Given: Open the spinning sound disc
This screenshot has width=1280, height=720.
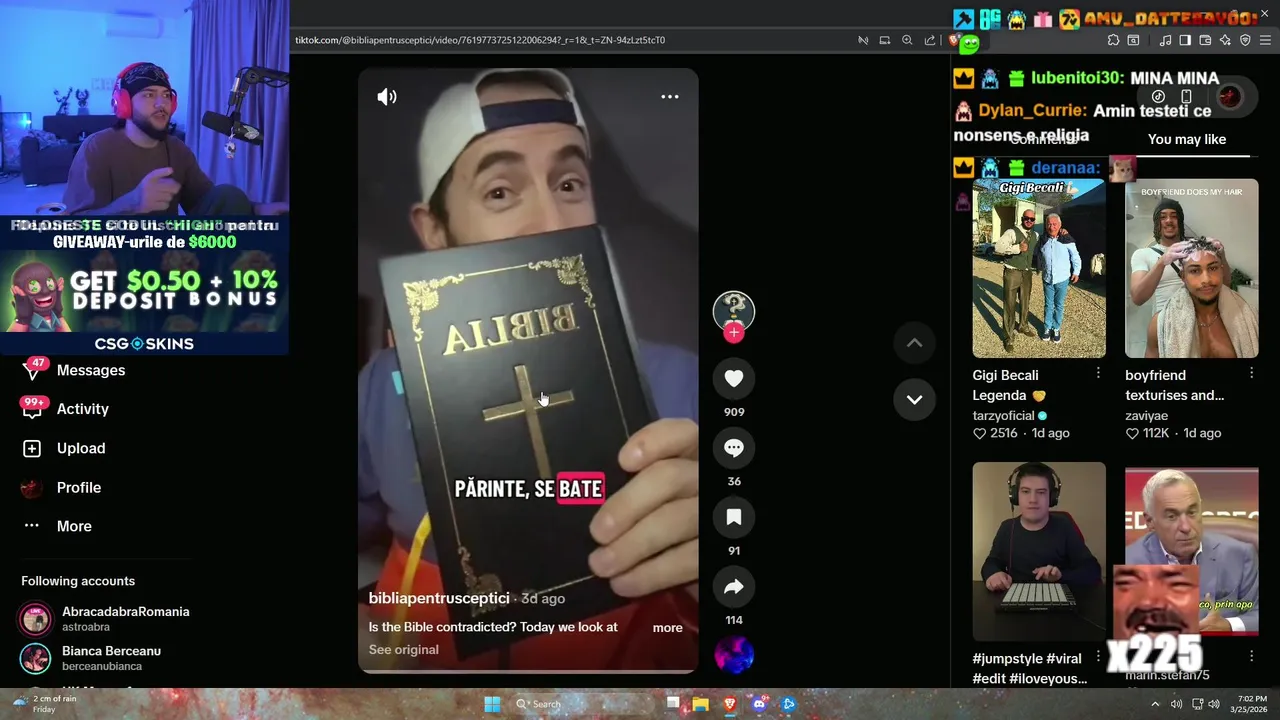Looking at the screenshot, I should tap(734, 655).
